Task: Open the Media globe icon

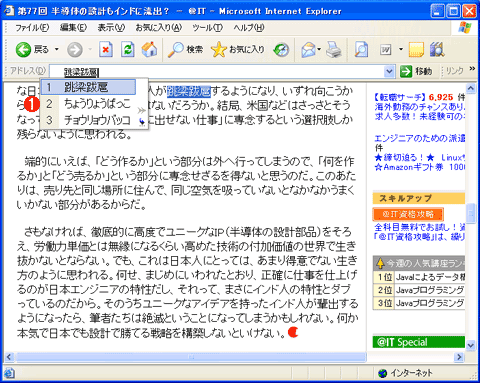Action: click(281, 50)
